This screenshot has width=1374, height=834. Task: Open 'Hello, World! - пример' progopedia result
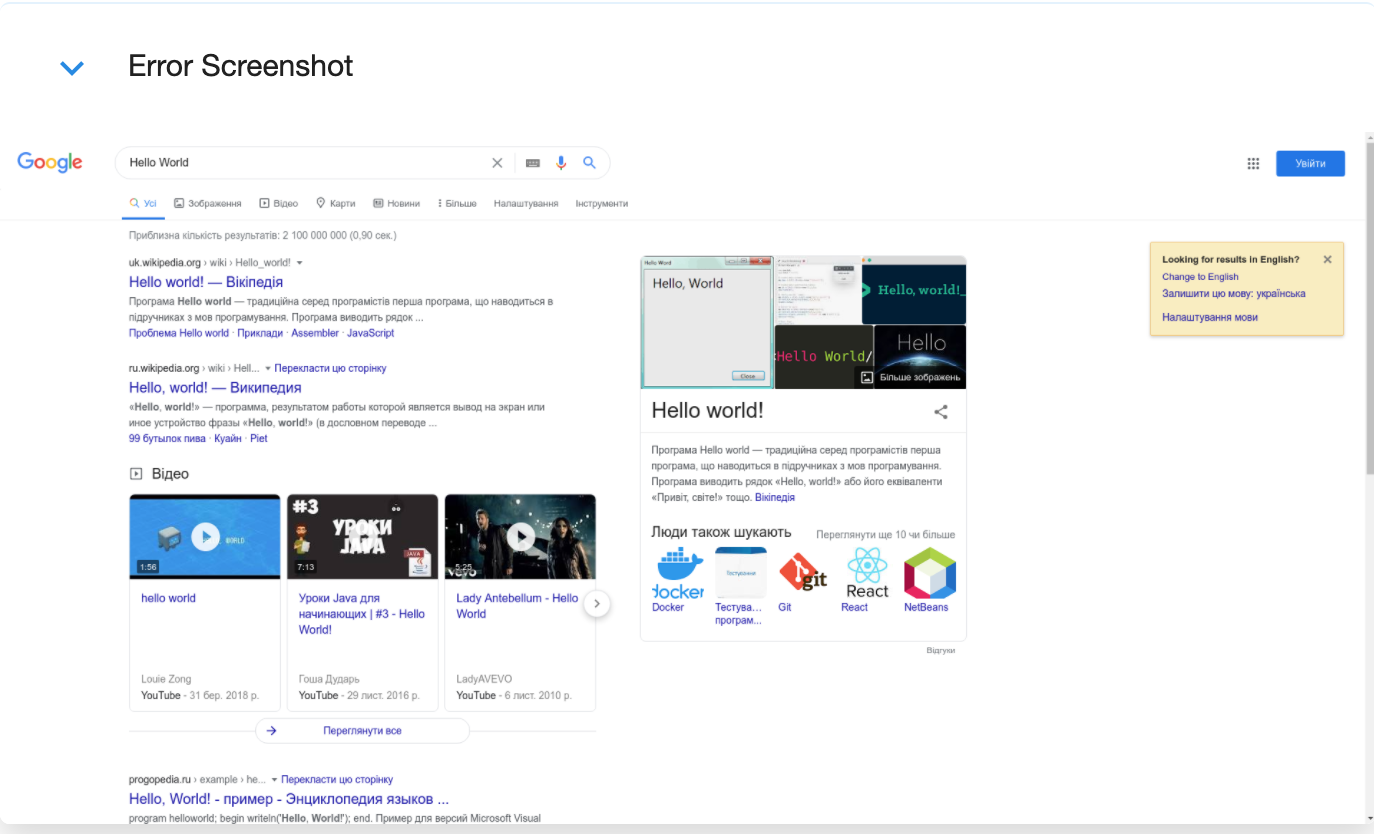[x=289, y=799]
